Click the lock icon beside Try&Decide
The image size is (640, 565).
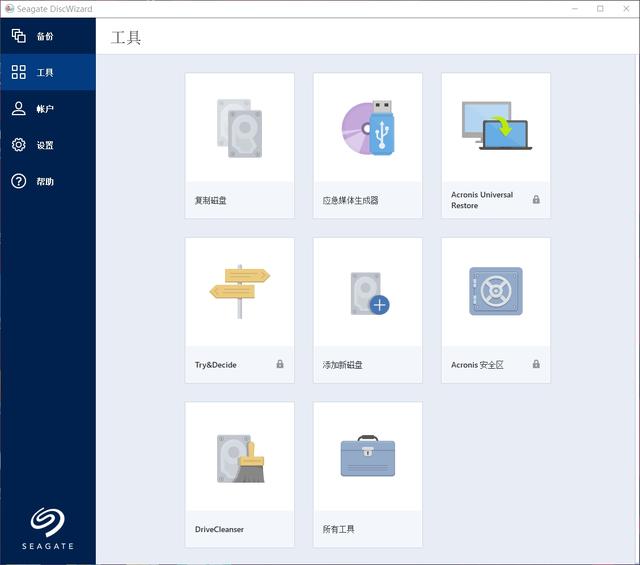pyautogui.click(x=280, y=364)
